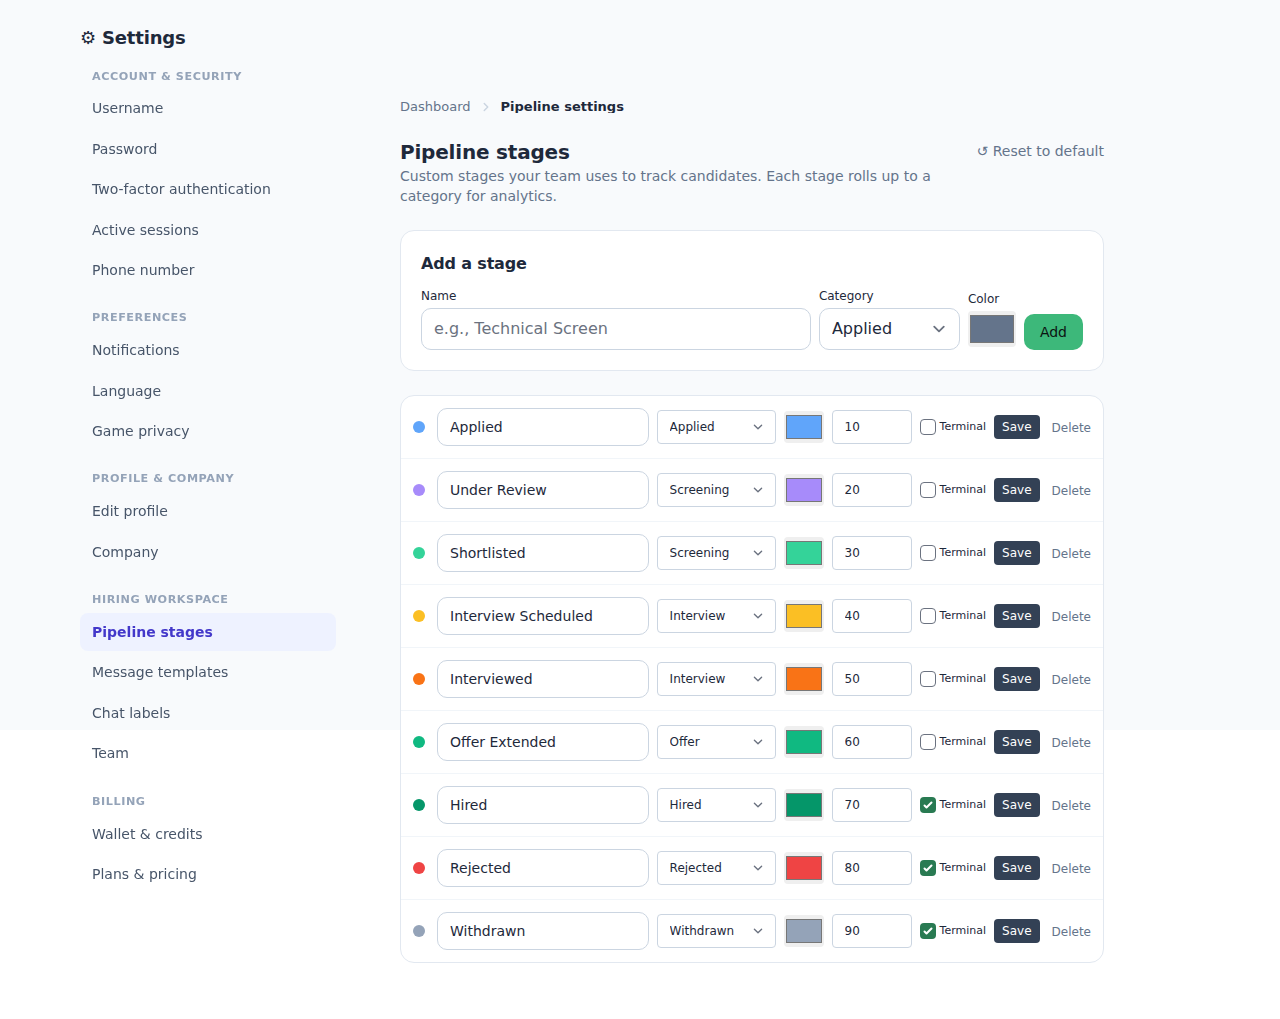
Task: Open yellow color swatch for Interview Scheduled
Action: (x=804, y=616)
